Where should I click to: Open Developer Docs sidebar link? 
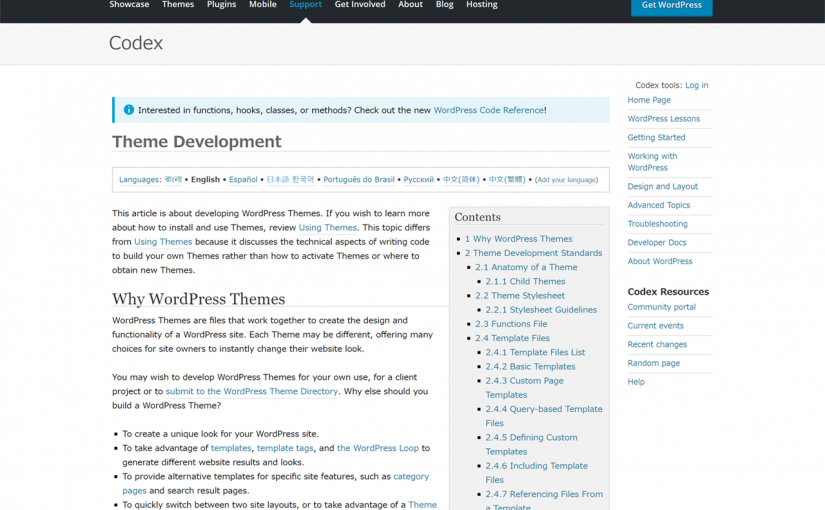click(x=657, y=243)
